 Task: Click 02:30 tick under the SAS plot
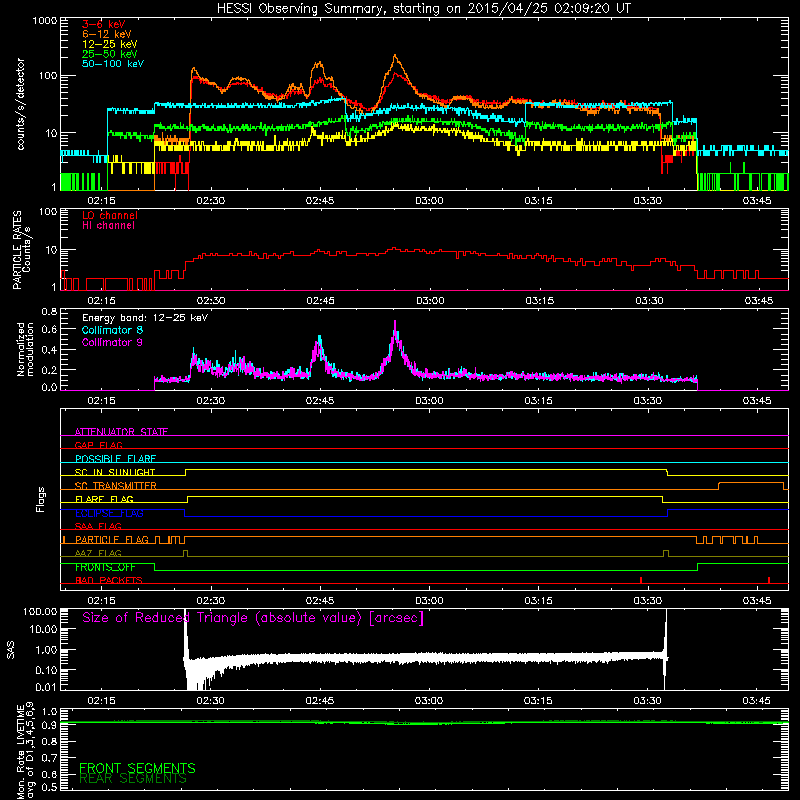(210, 701)
